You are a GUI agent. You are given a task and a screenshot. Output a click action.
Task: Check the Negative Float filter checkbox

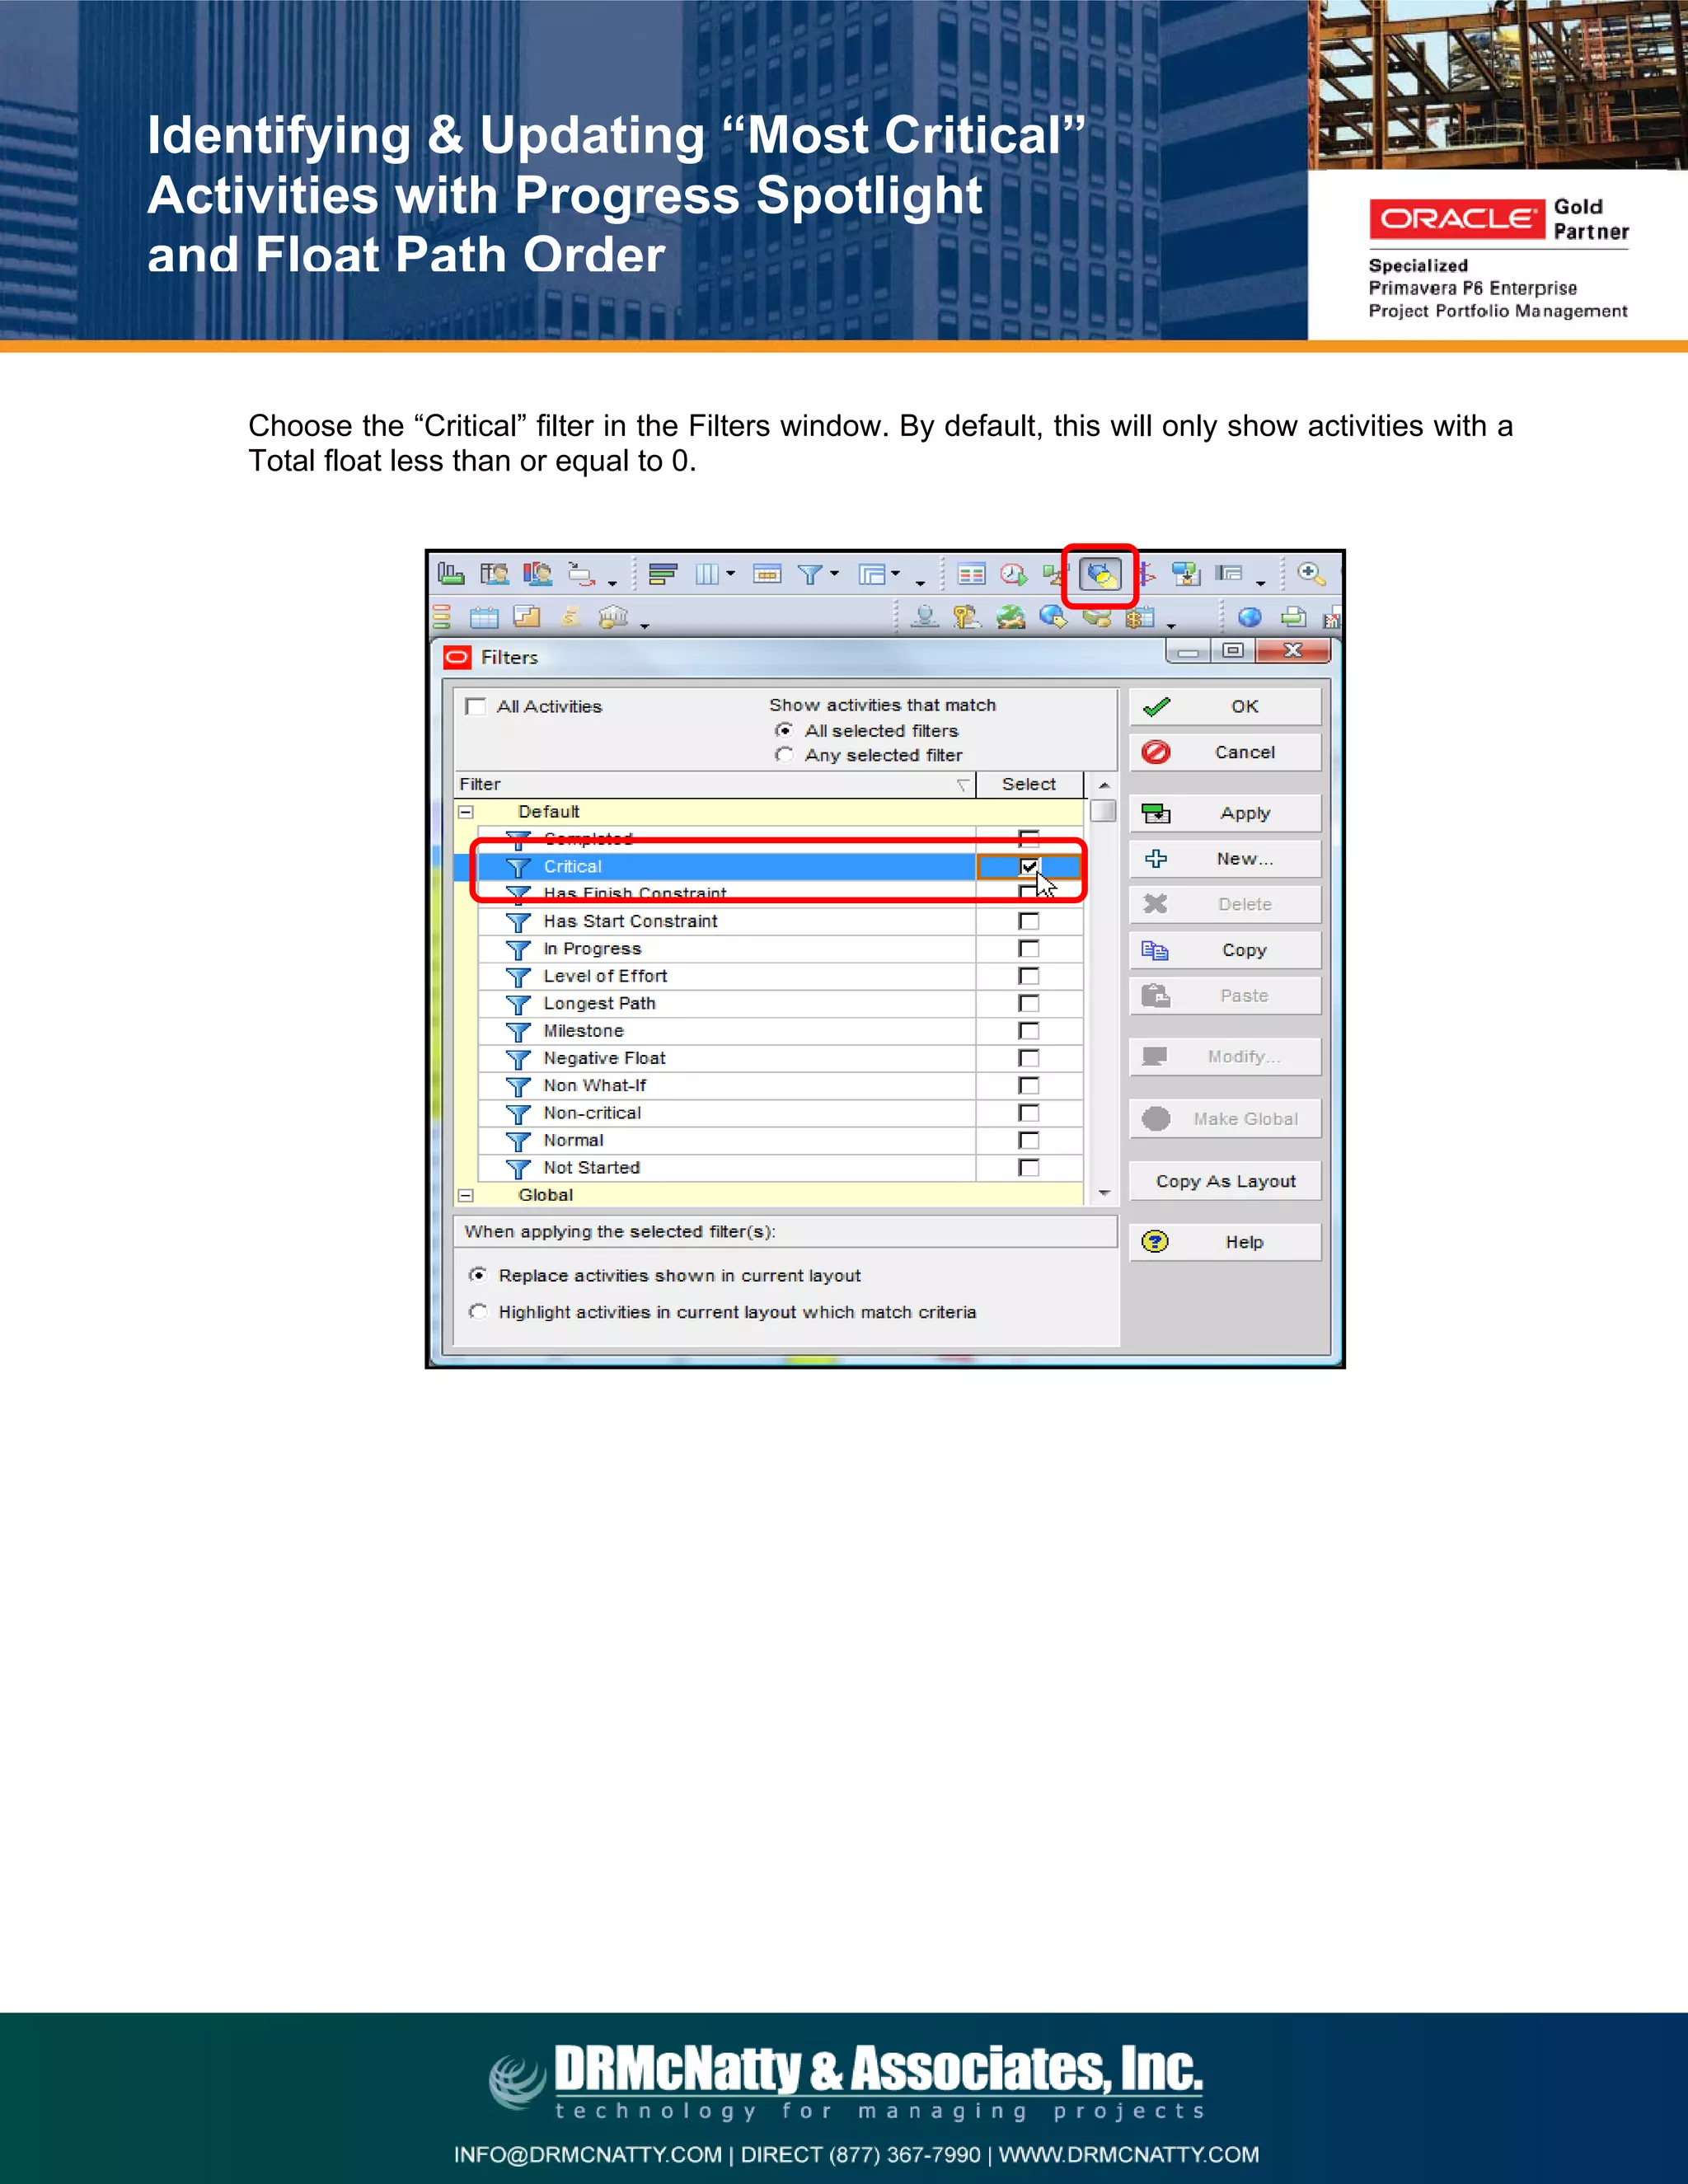click(1029, 1058)
